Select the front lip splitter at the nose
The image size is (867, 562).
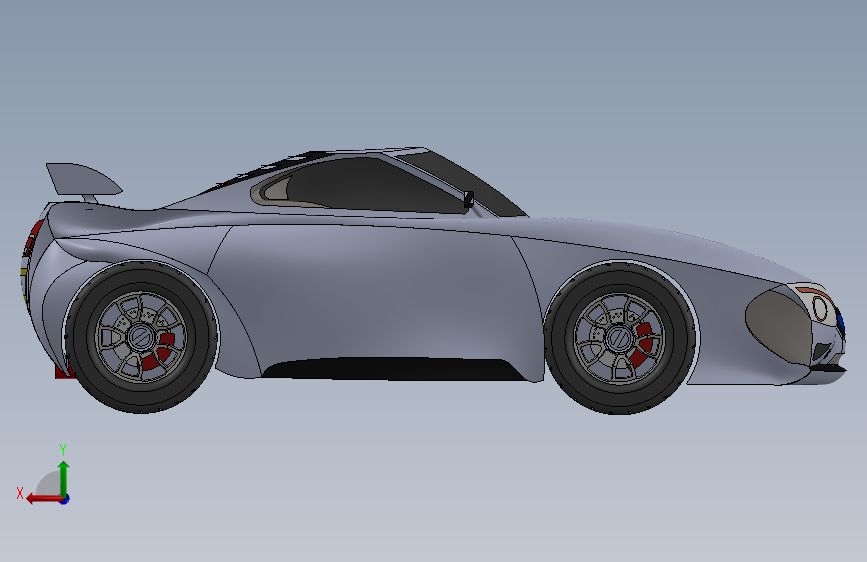828,370
